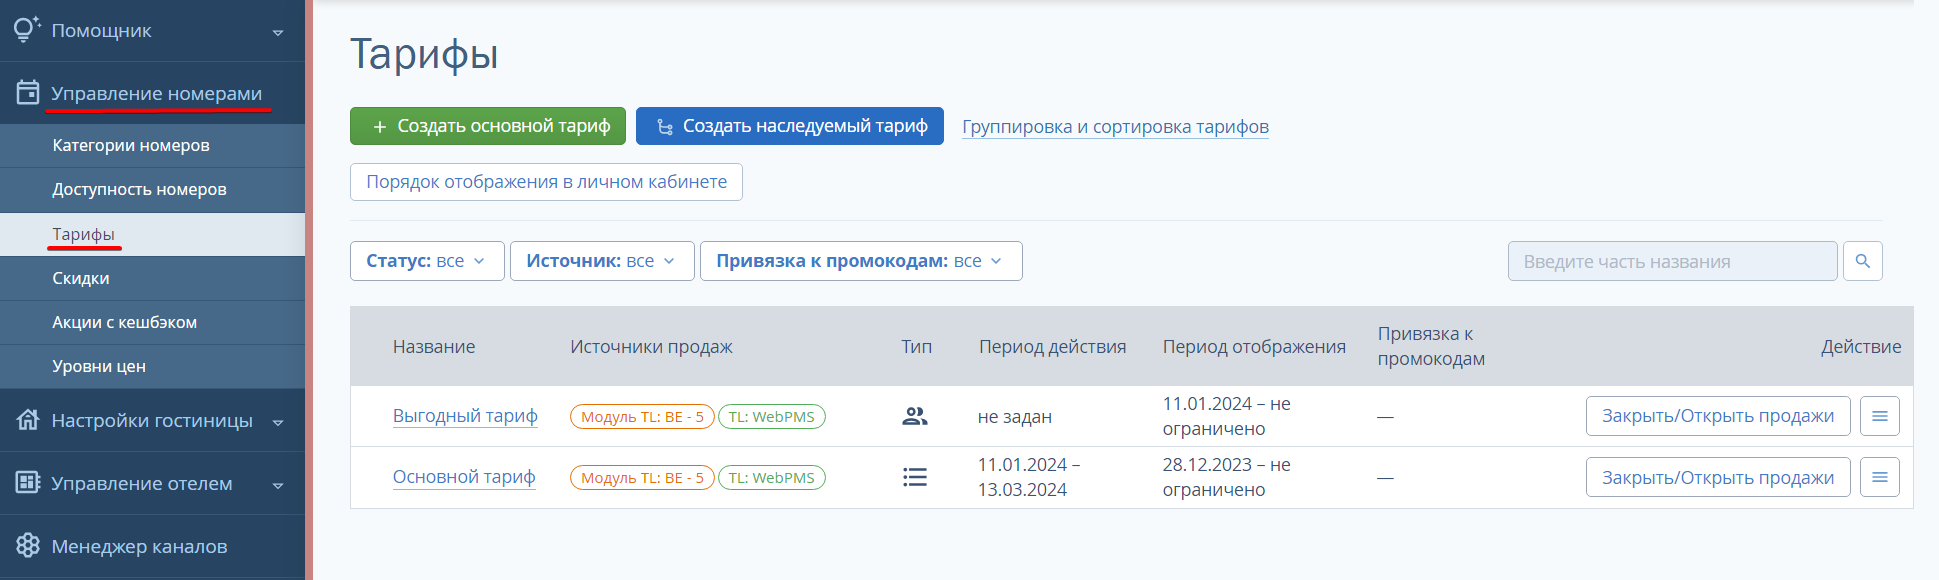Click the 11.01.2024 – не ограничено cell
The image size is (1939, 580).
[1227, 416]
